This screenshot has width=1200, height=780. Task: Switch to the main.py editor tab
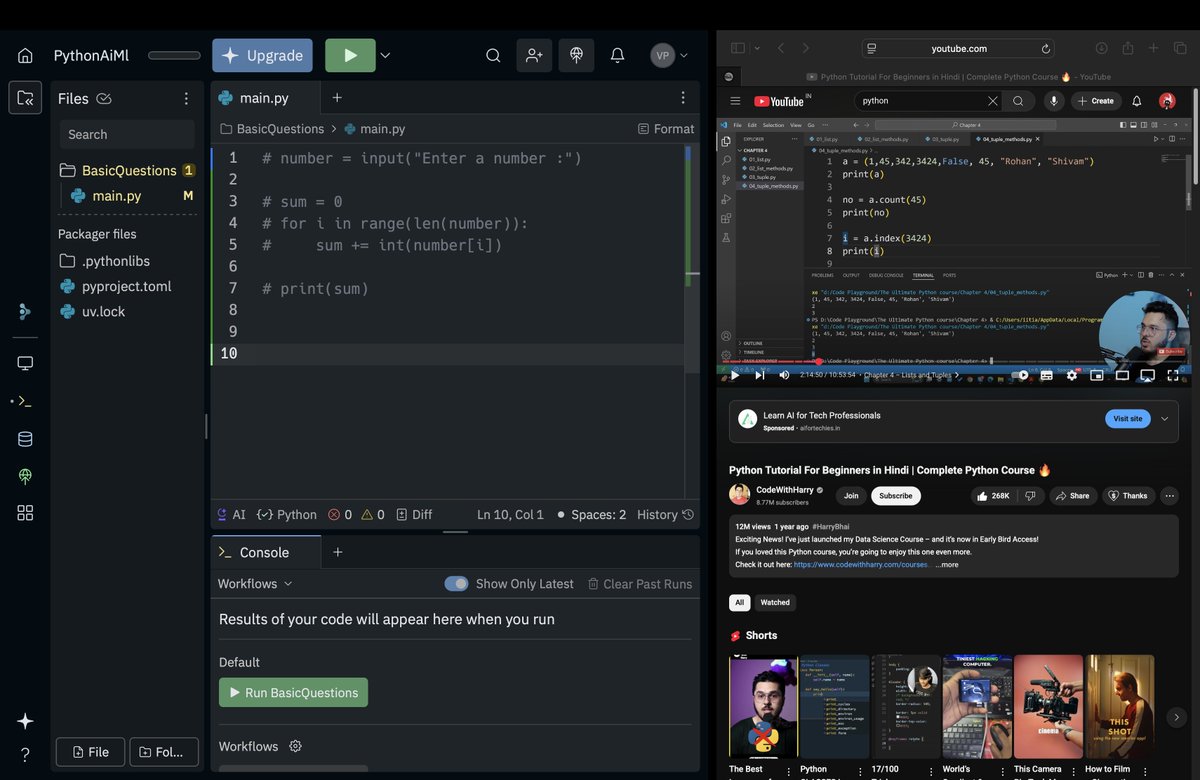pos(265,98)
